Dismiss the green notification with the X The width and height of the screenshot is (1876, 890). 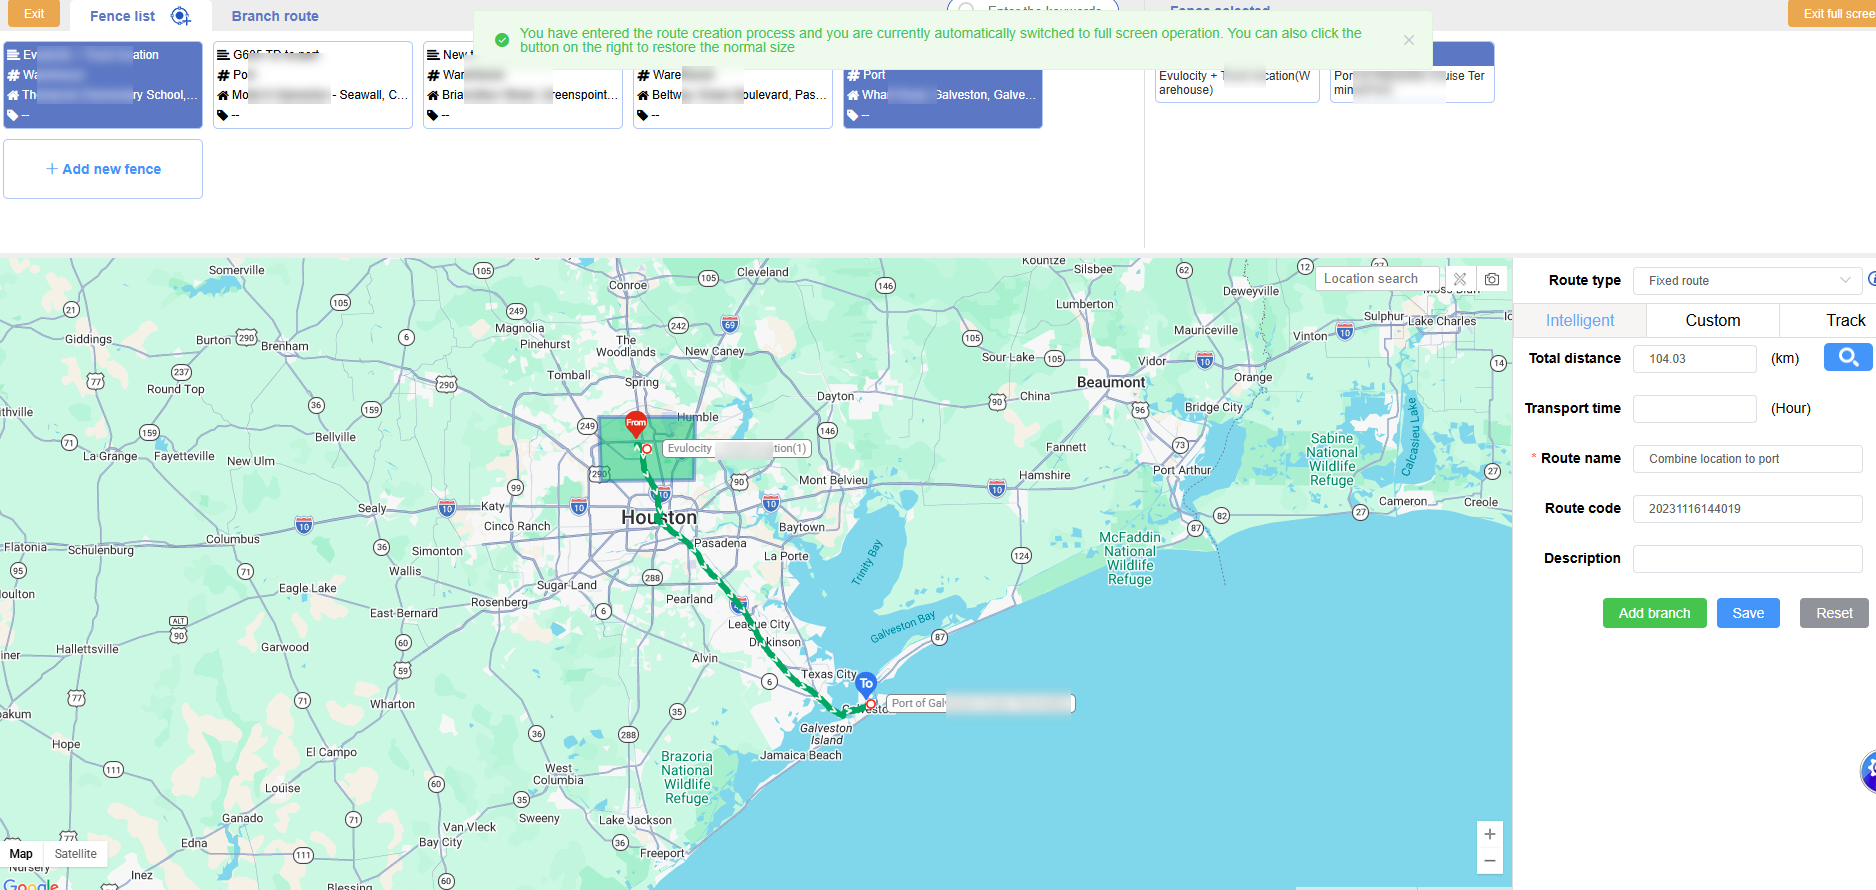(x=1408, y=40)
